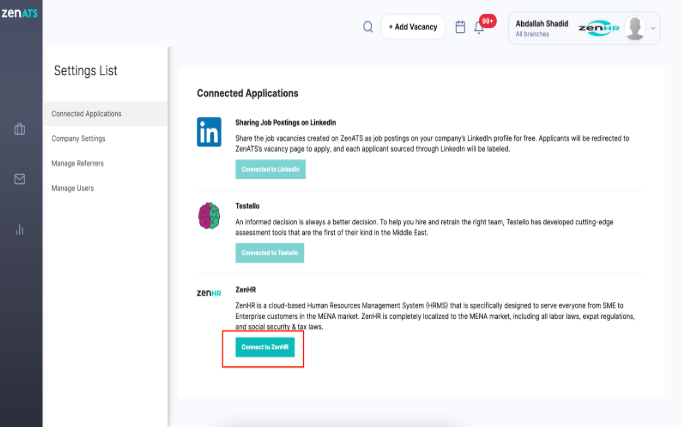The width and height of the screenshot is (681, 427).
Task: Click the ZenHR heading text
Action: click(x=246, y=290)
